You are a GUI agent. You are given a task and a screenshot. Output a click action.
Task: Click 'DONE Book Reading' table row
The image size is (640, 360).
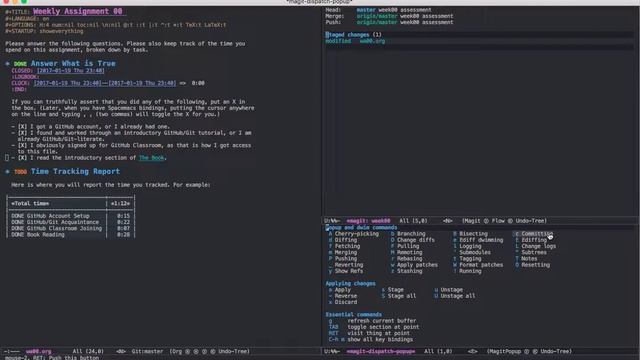pyautogui.click(x=70, y=235)
